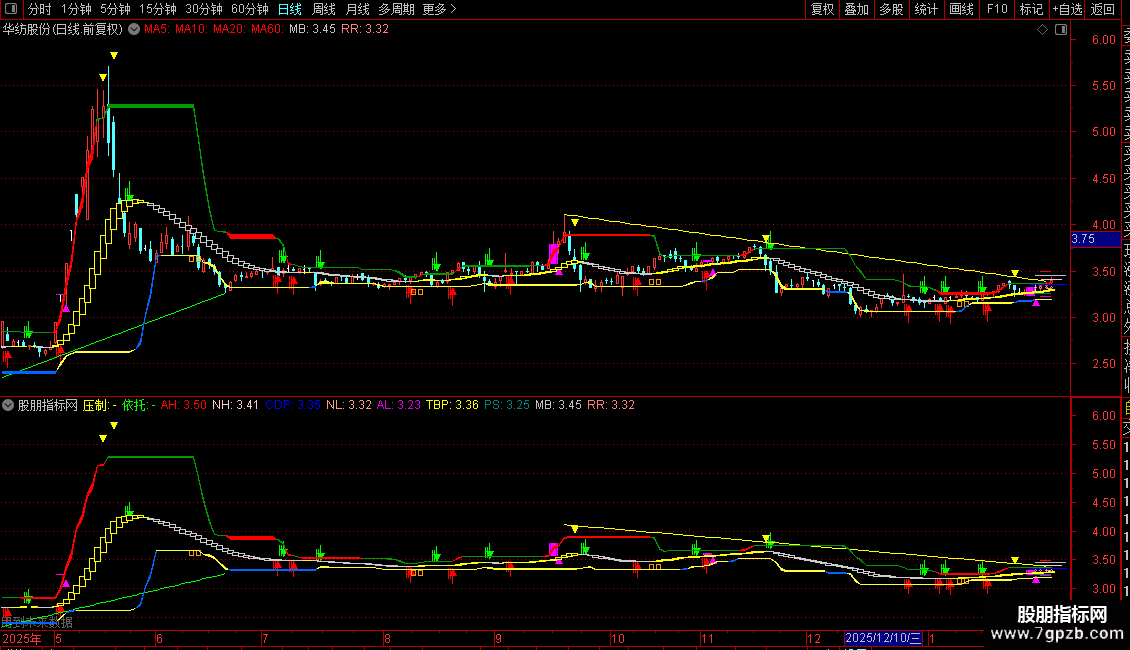Click the 返回 back button
The width and height of the screenshot is (1130, 650).
click(x=1103, y=9)
